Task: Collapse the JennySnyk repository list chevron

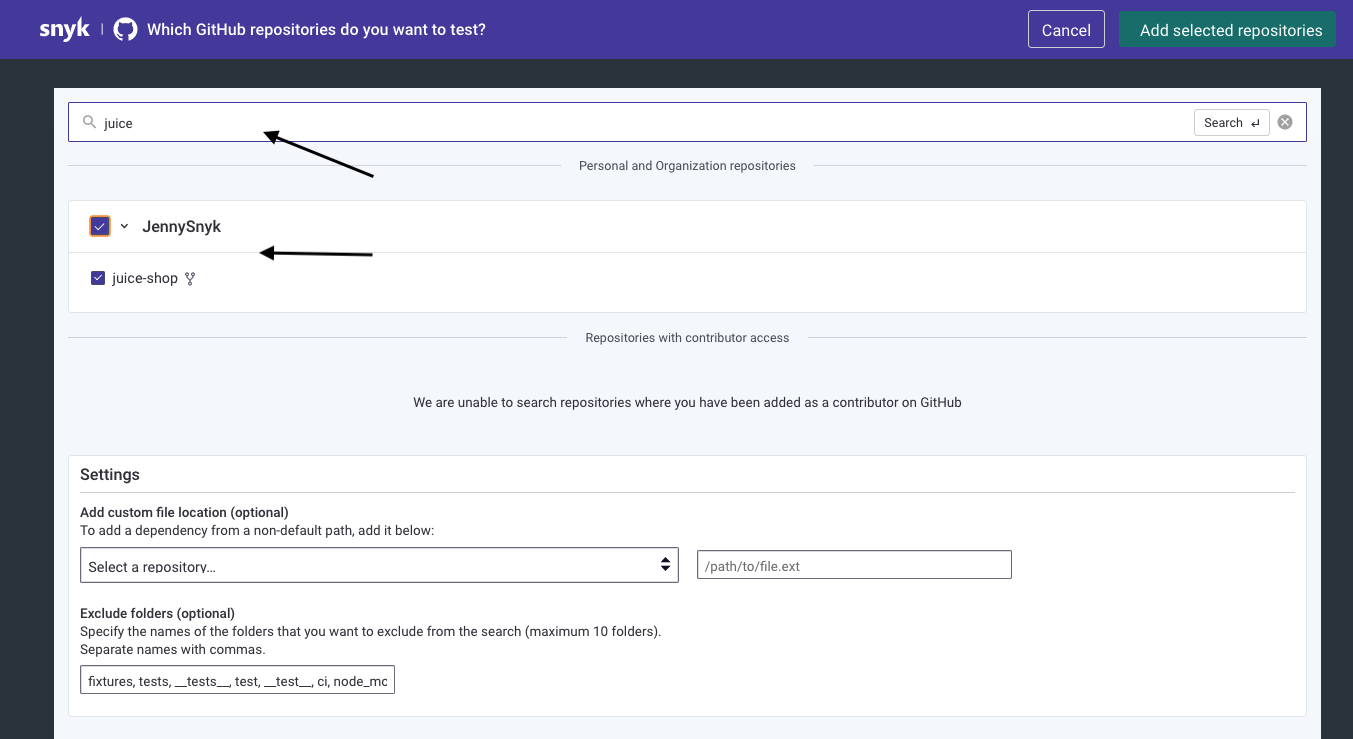Action: pyautogui.click(x=124, y=226)
